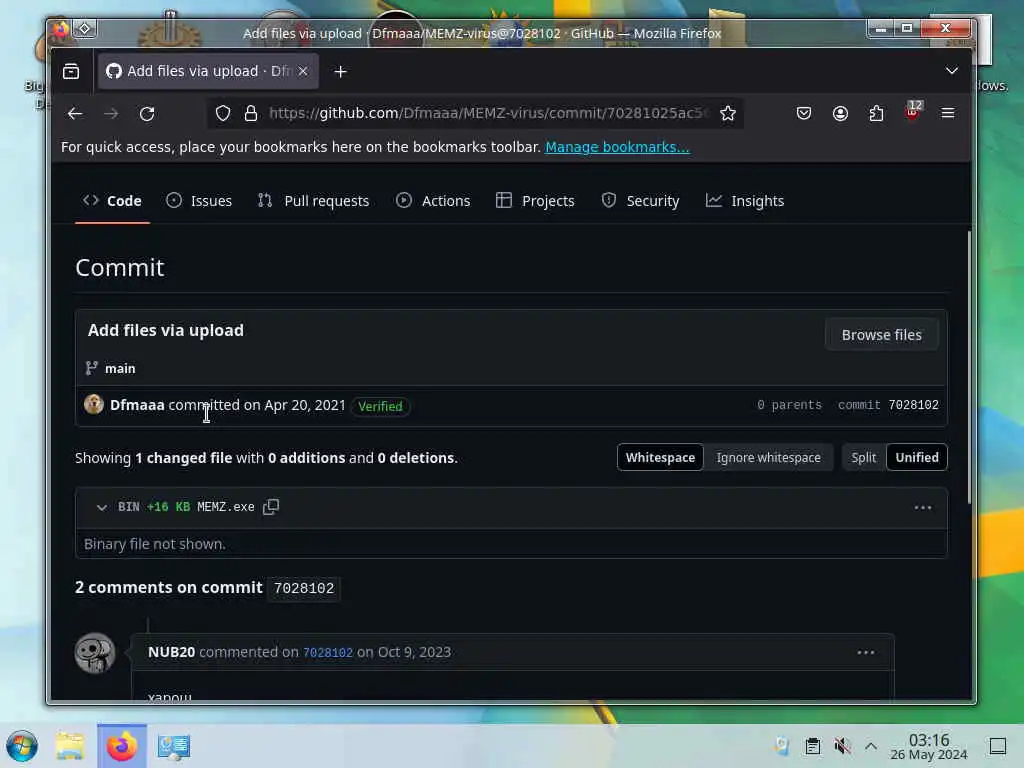The width and height of the screenshot is (1024, 768).
Task: Collapse the MEMZ.exe file diff
Action: click(x=101, y=507)
